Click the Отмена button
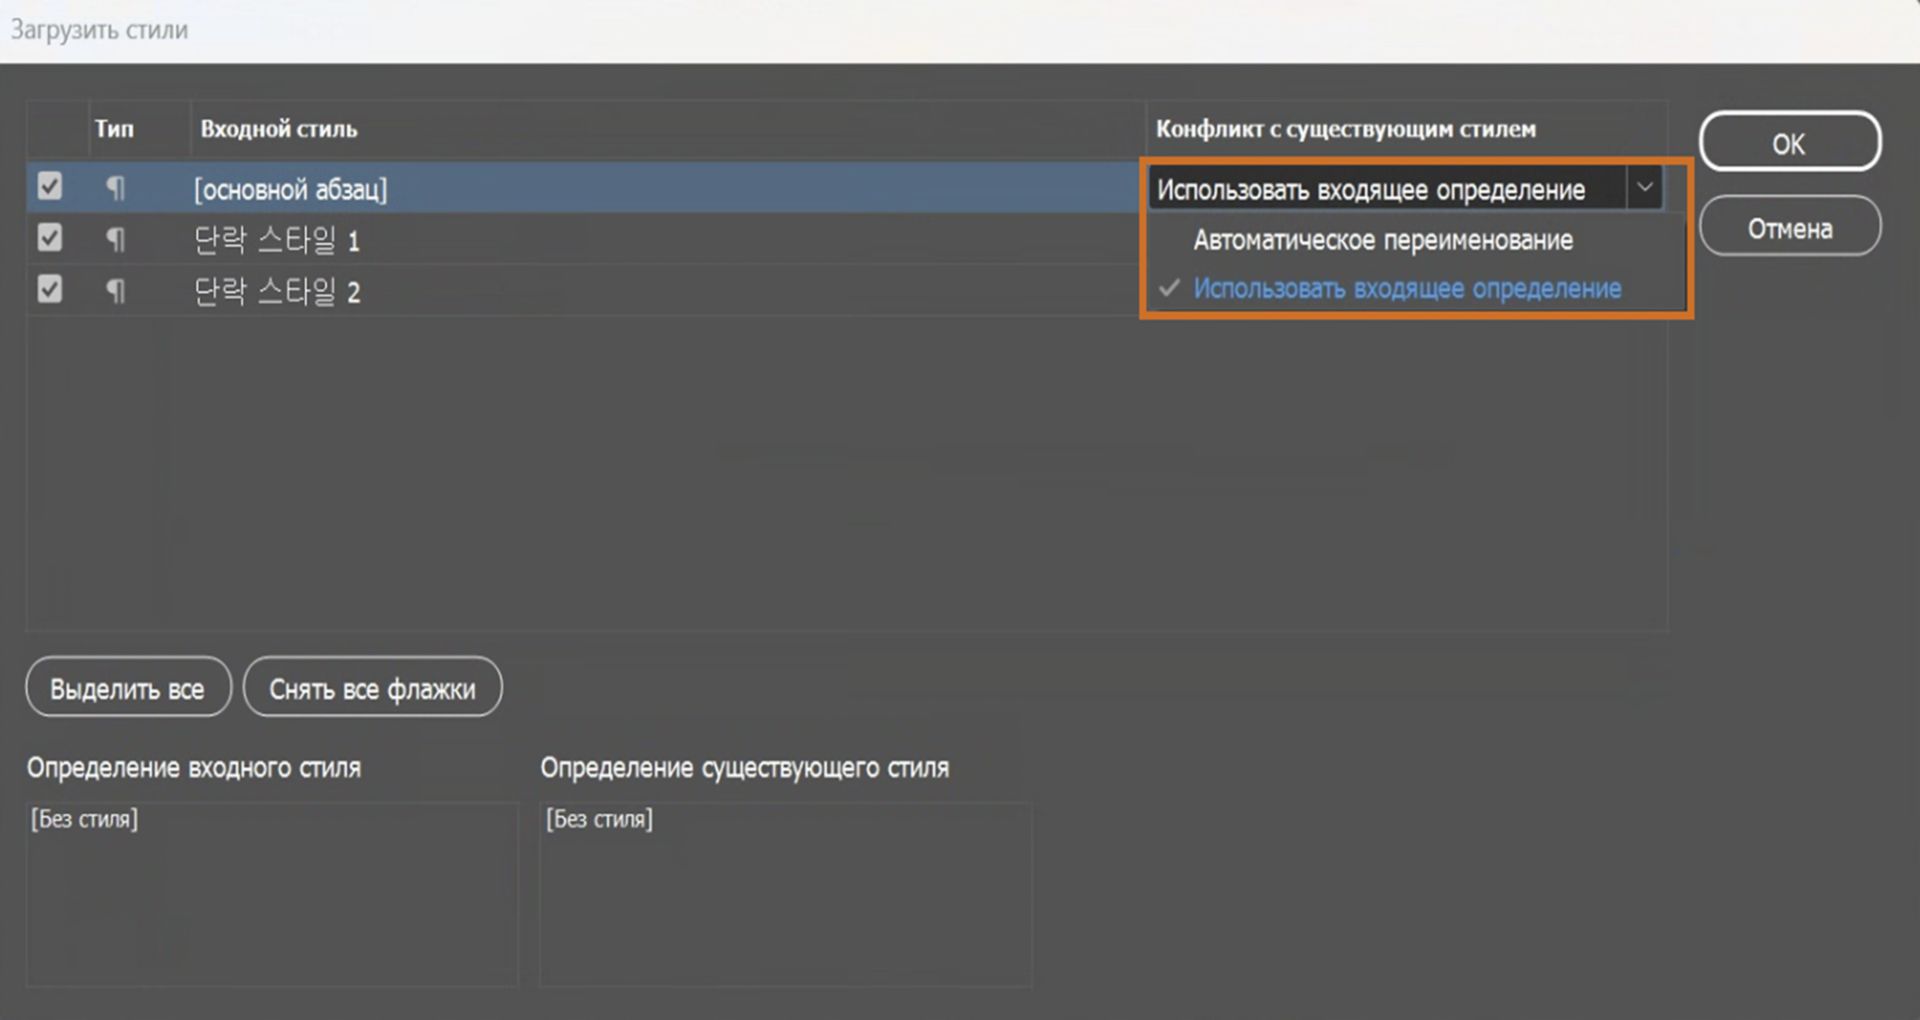The image size is (1920, 1020). tap(1789, 228)
